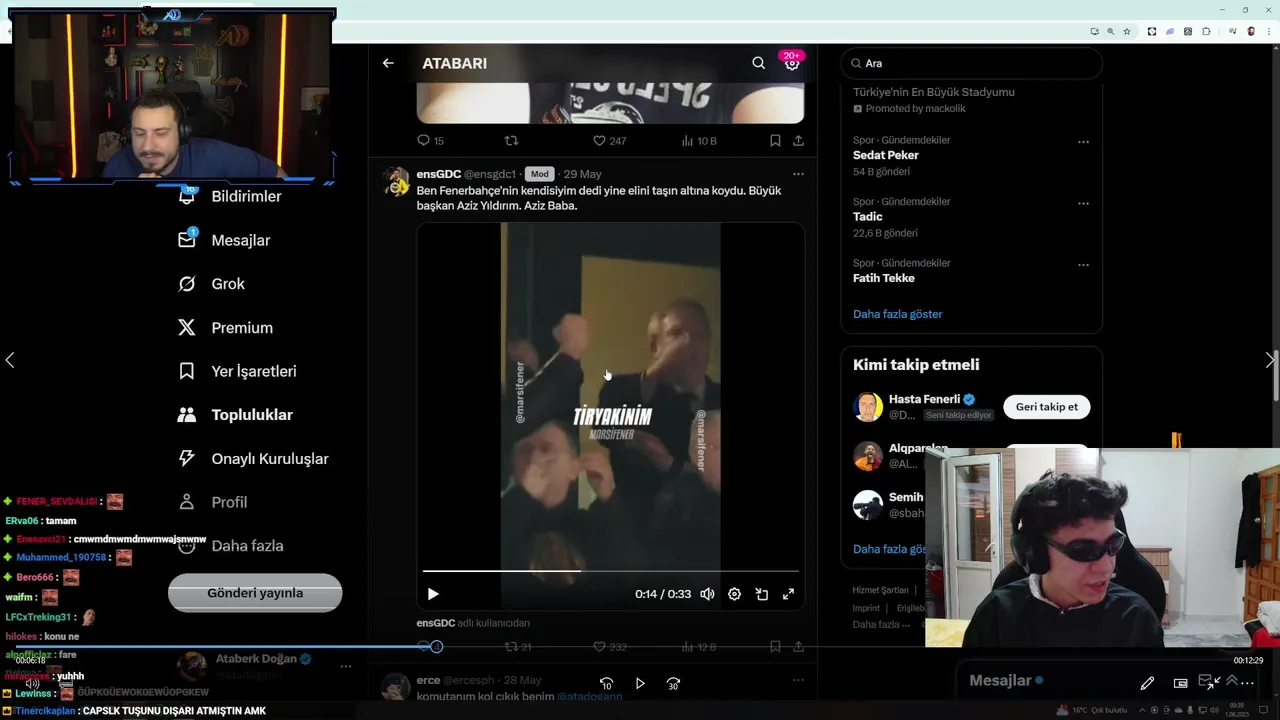1280x720 pixels.
Task: Click Geri takip et for Hasta Fenerli
Action: pyautogui.click(x=1047, y=407)
